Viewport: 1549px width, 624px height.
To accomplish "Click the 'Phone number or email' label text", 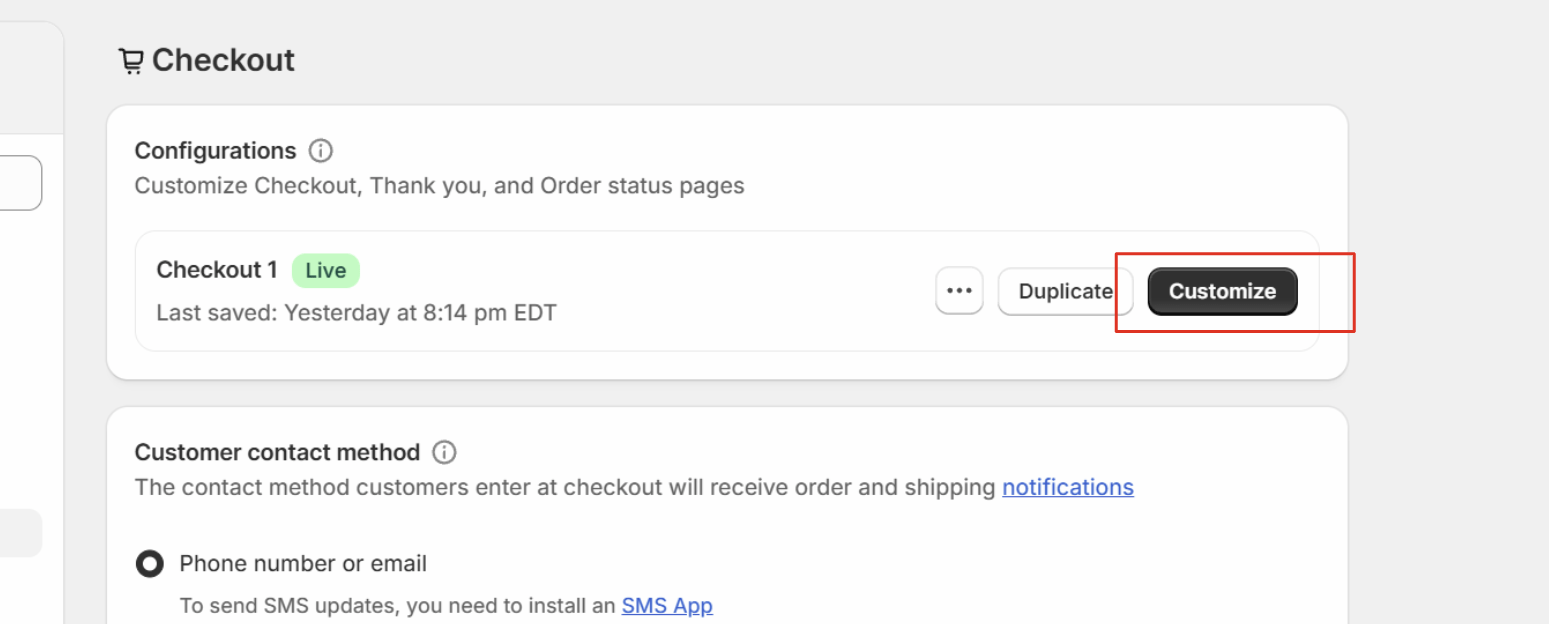I will [303, 564].
